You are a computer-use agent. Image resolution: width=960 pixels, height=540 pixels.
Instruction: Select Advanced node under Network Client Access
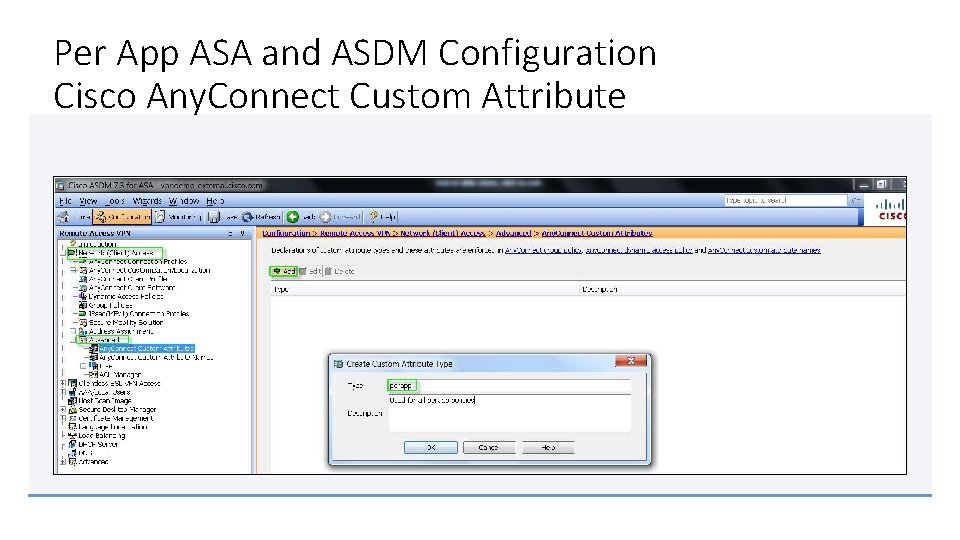[x=102, y=340]
